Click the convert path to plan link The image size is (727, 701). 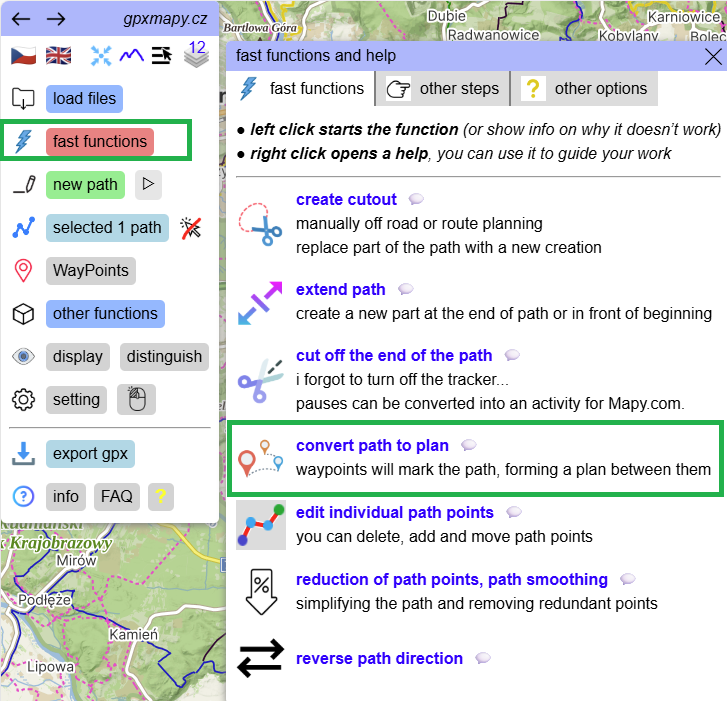tap(372, 445)
